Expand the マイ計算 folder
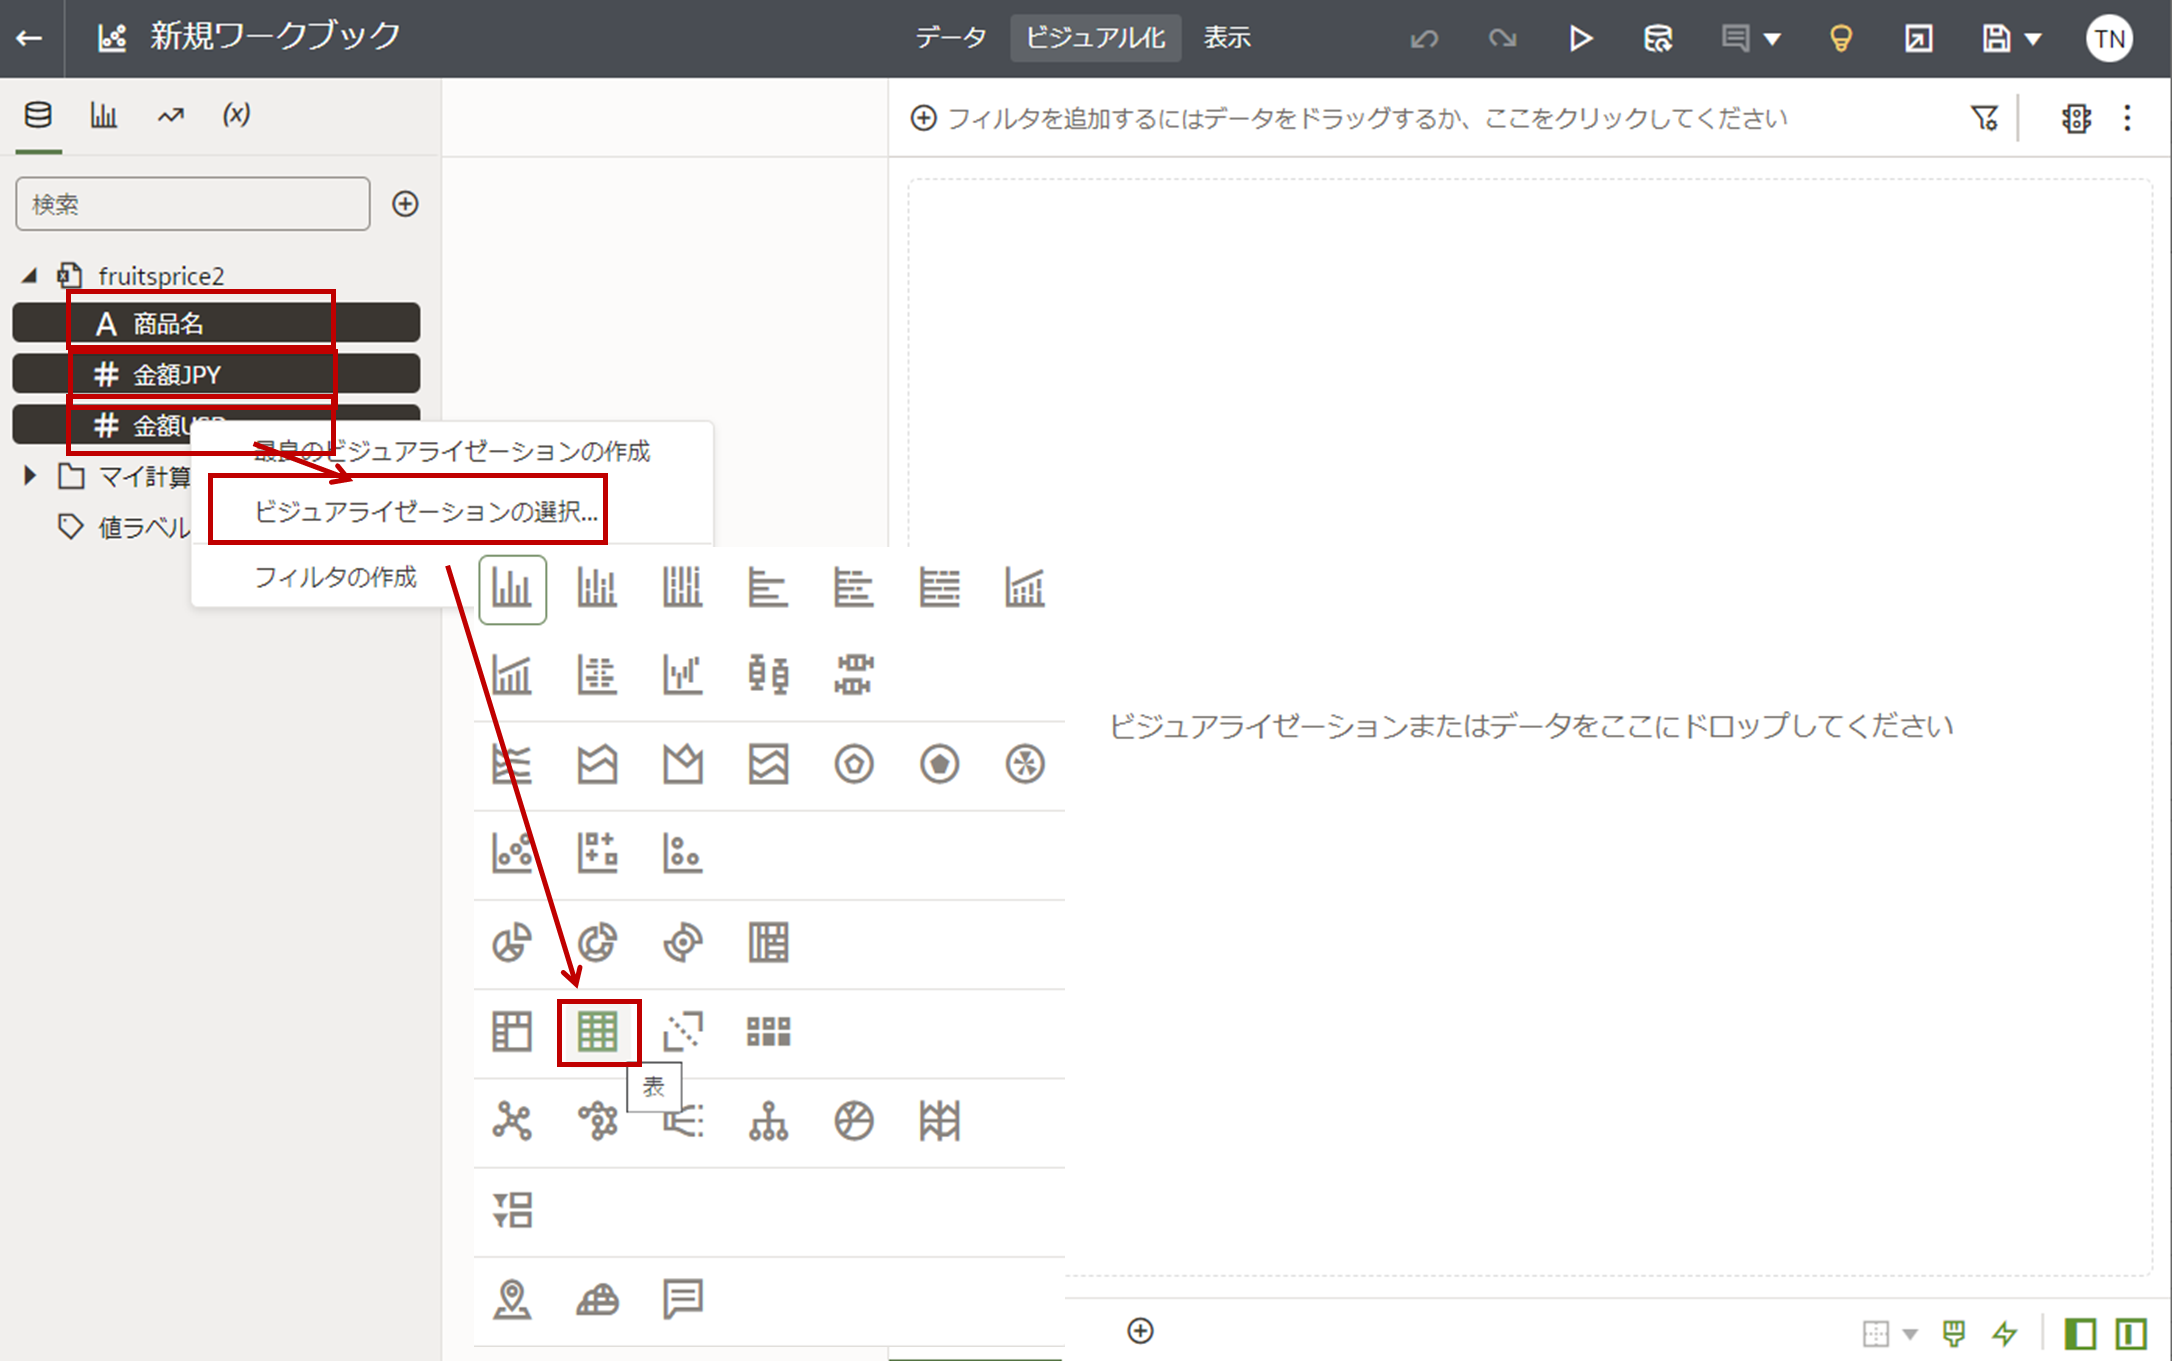The image size is (2172, 1361). pos(30,476)
